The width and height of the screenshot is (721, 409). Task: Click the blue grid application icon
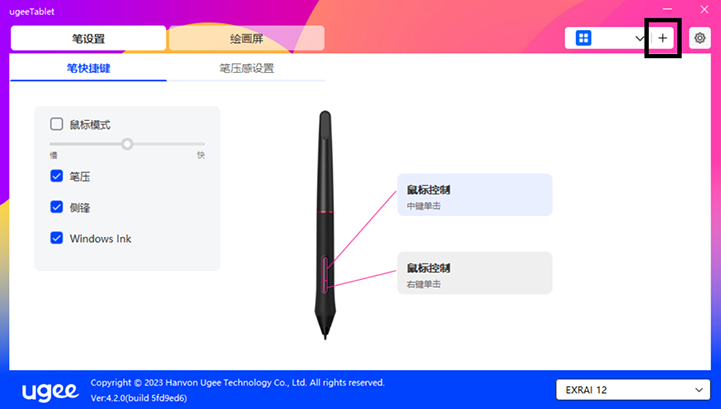click(x=584, y=38)
